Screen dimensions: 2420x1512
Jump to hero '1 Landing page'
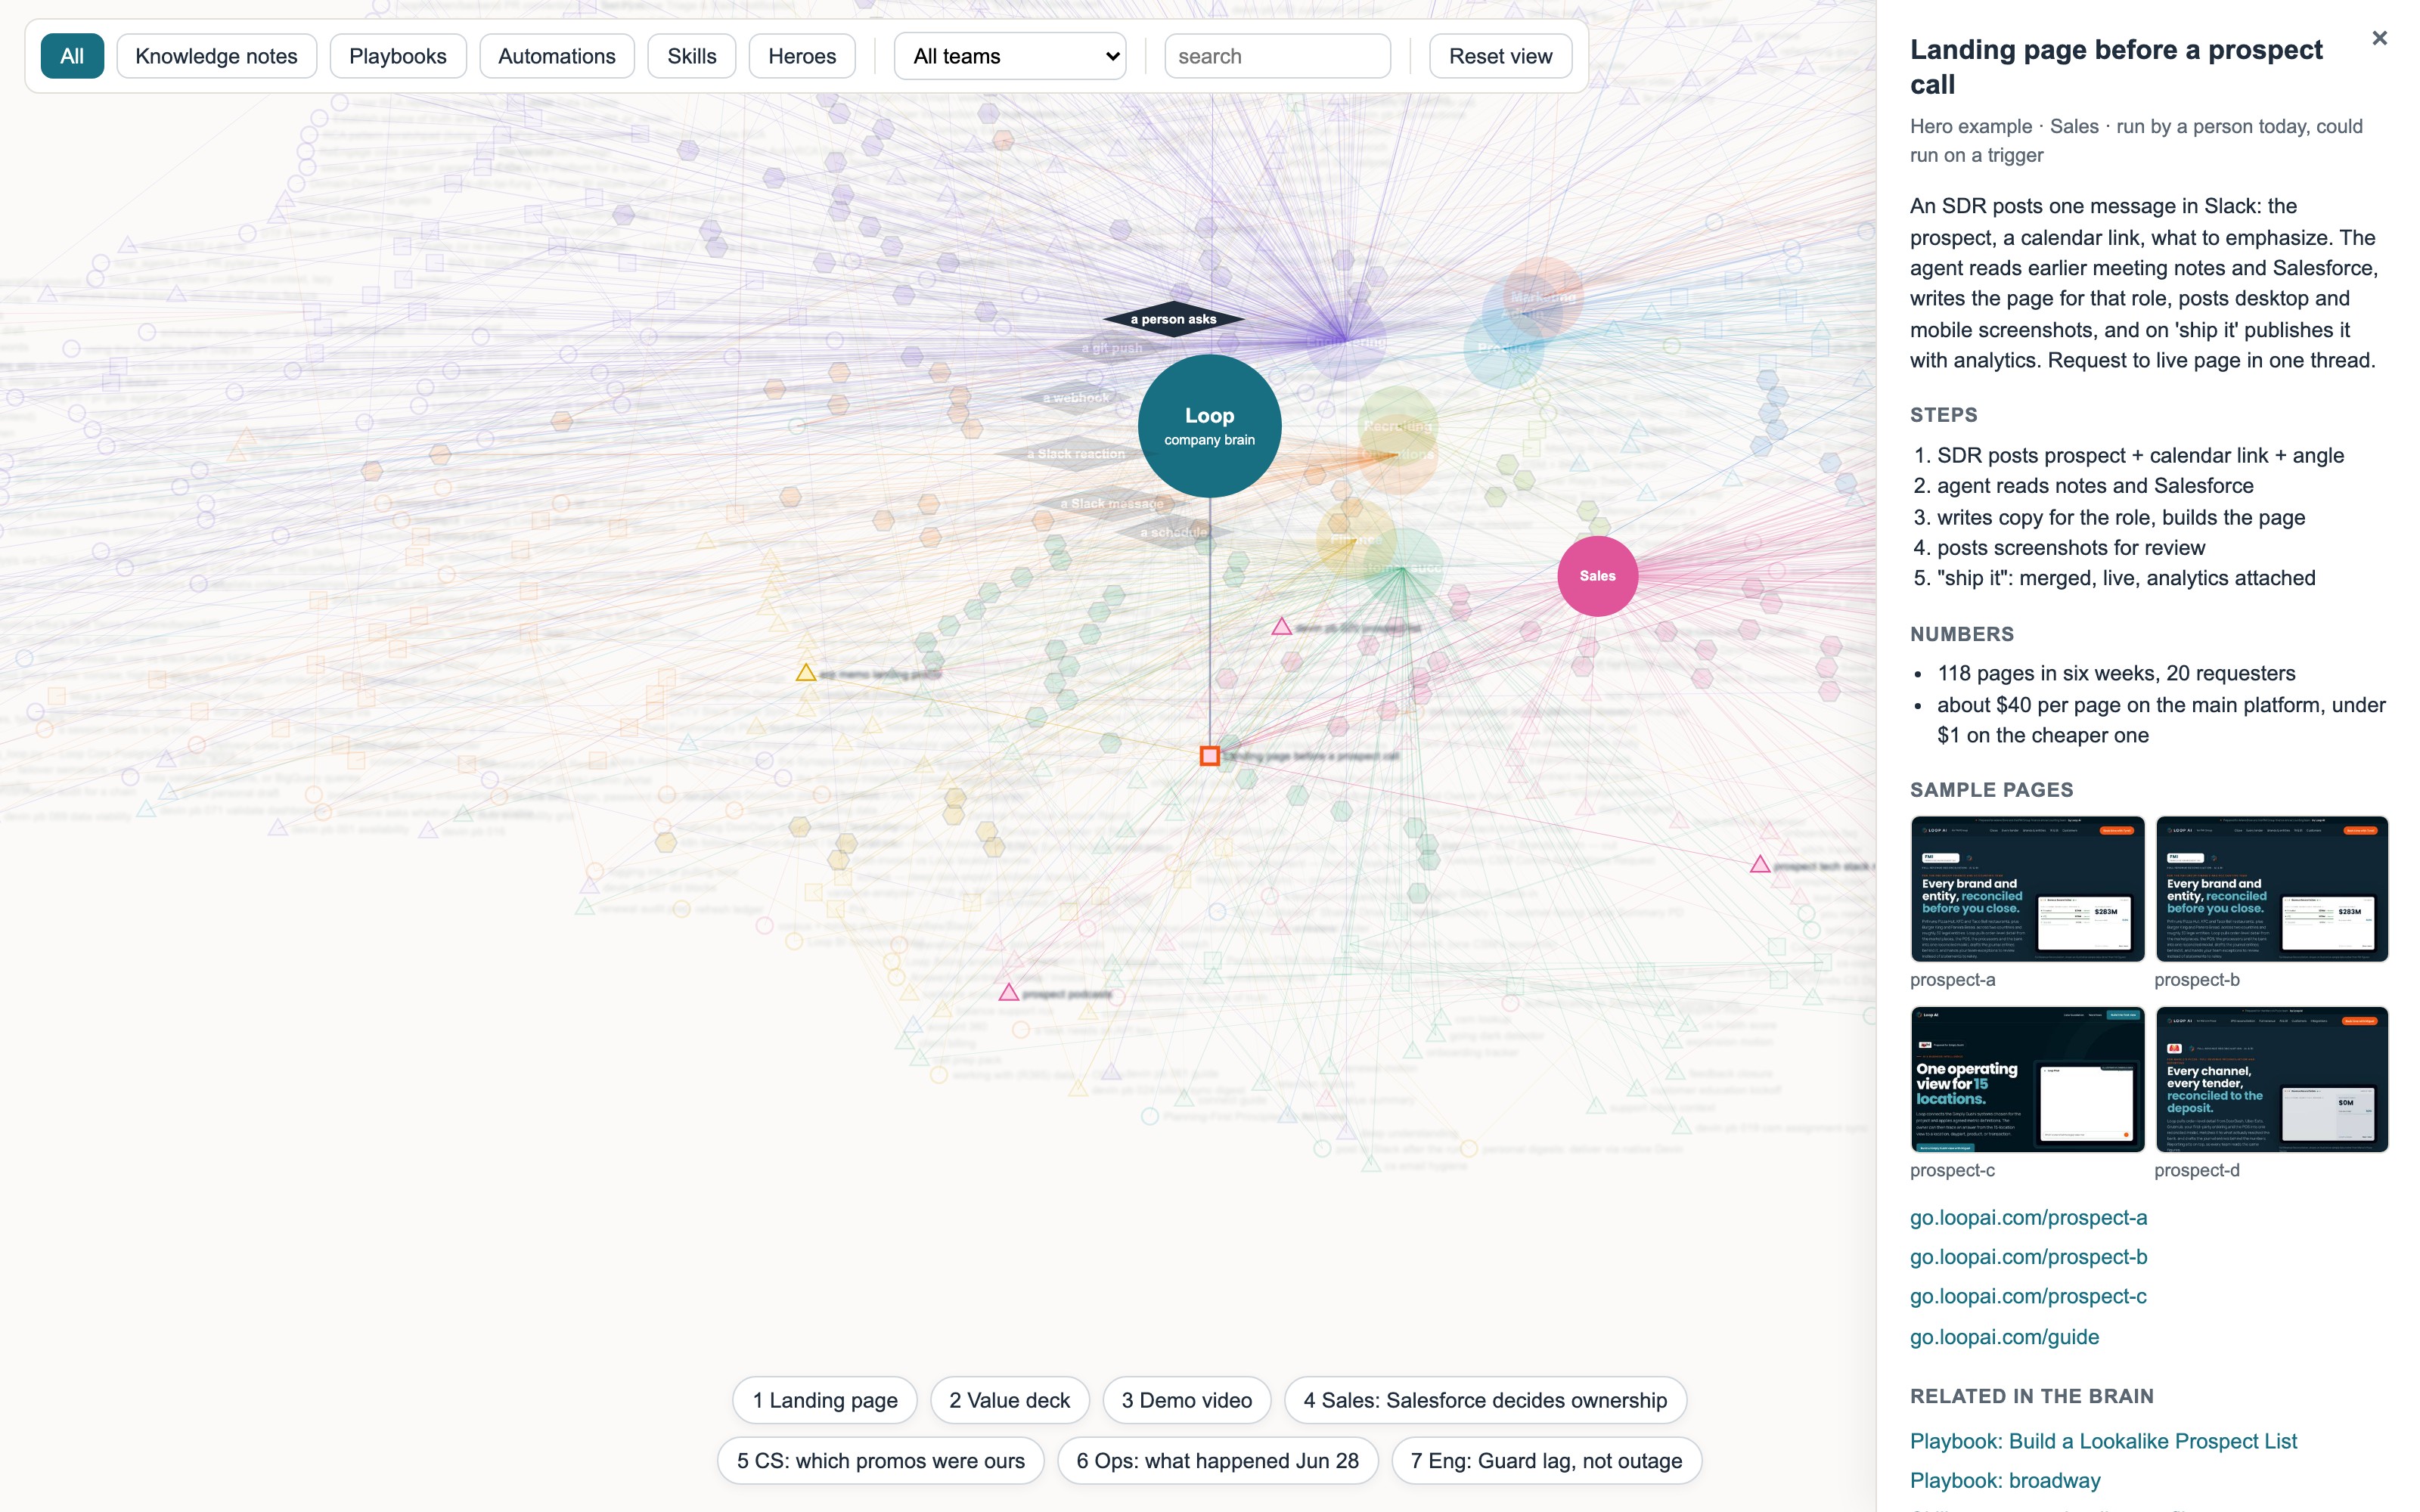(x=825, y=1400)
